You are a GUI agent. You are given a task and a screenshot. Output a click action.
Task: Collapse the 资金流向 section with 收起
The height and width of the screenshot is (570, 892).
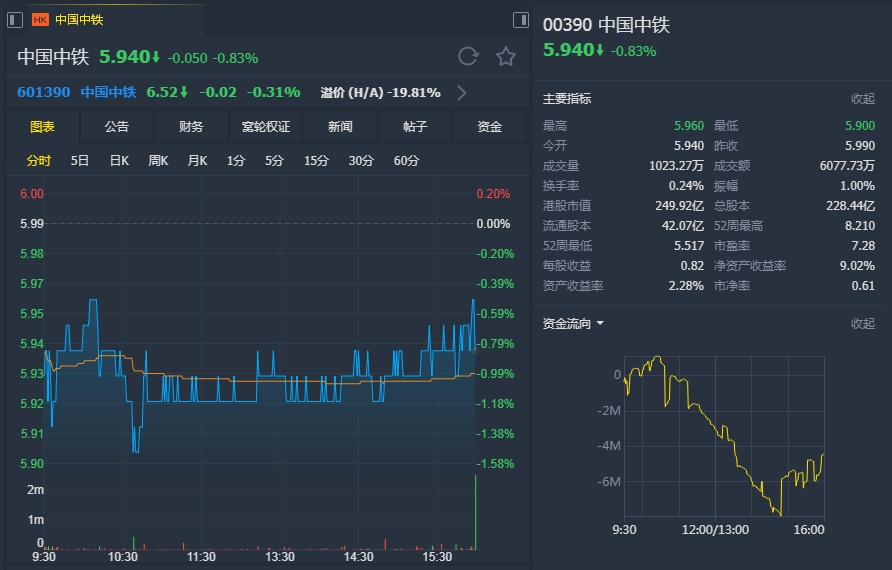pos(862,324)
